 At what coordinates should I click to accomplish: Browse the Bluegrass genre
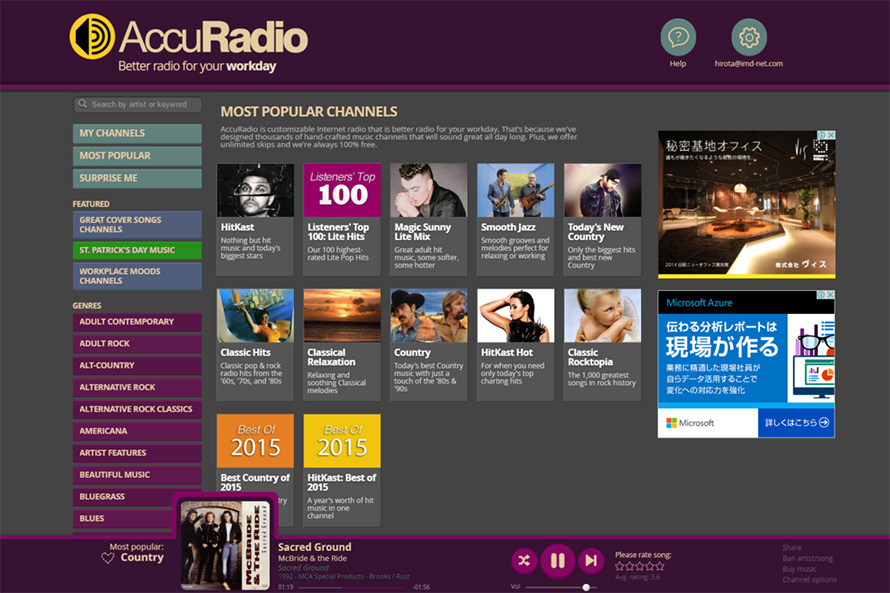[137, 497]
